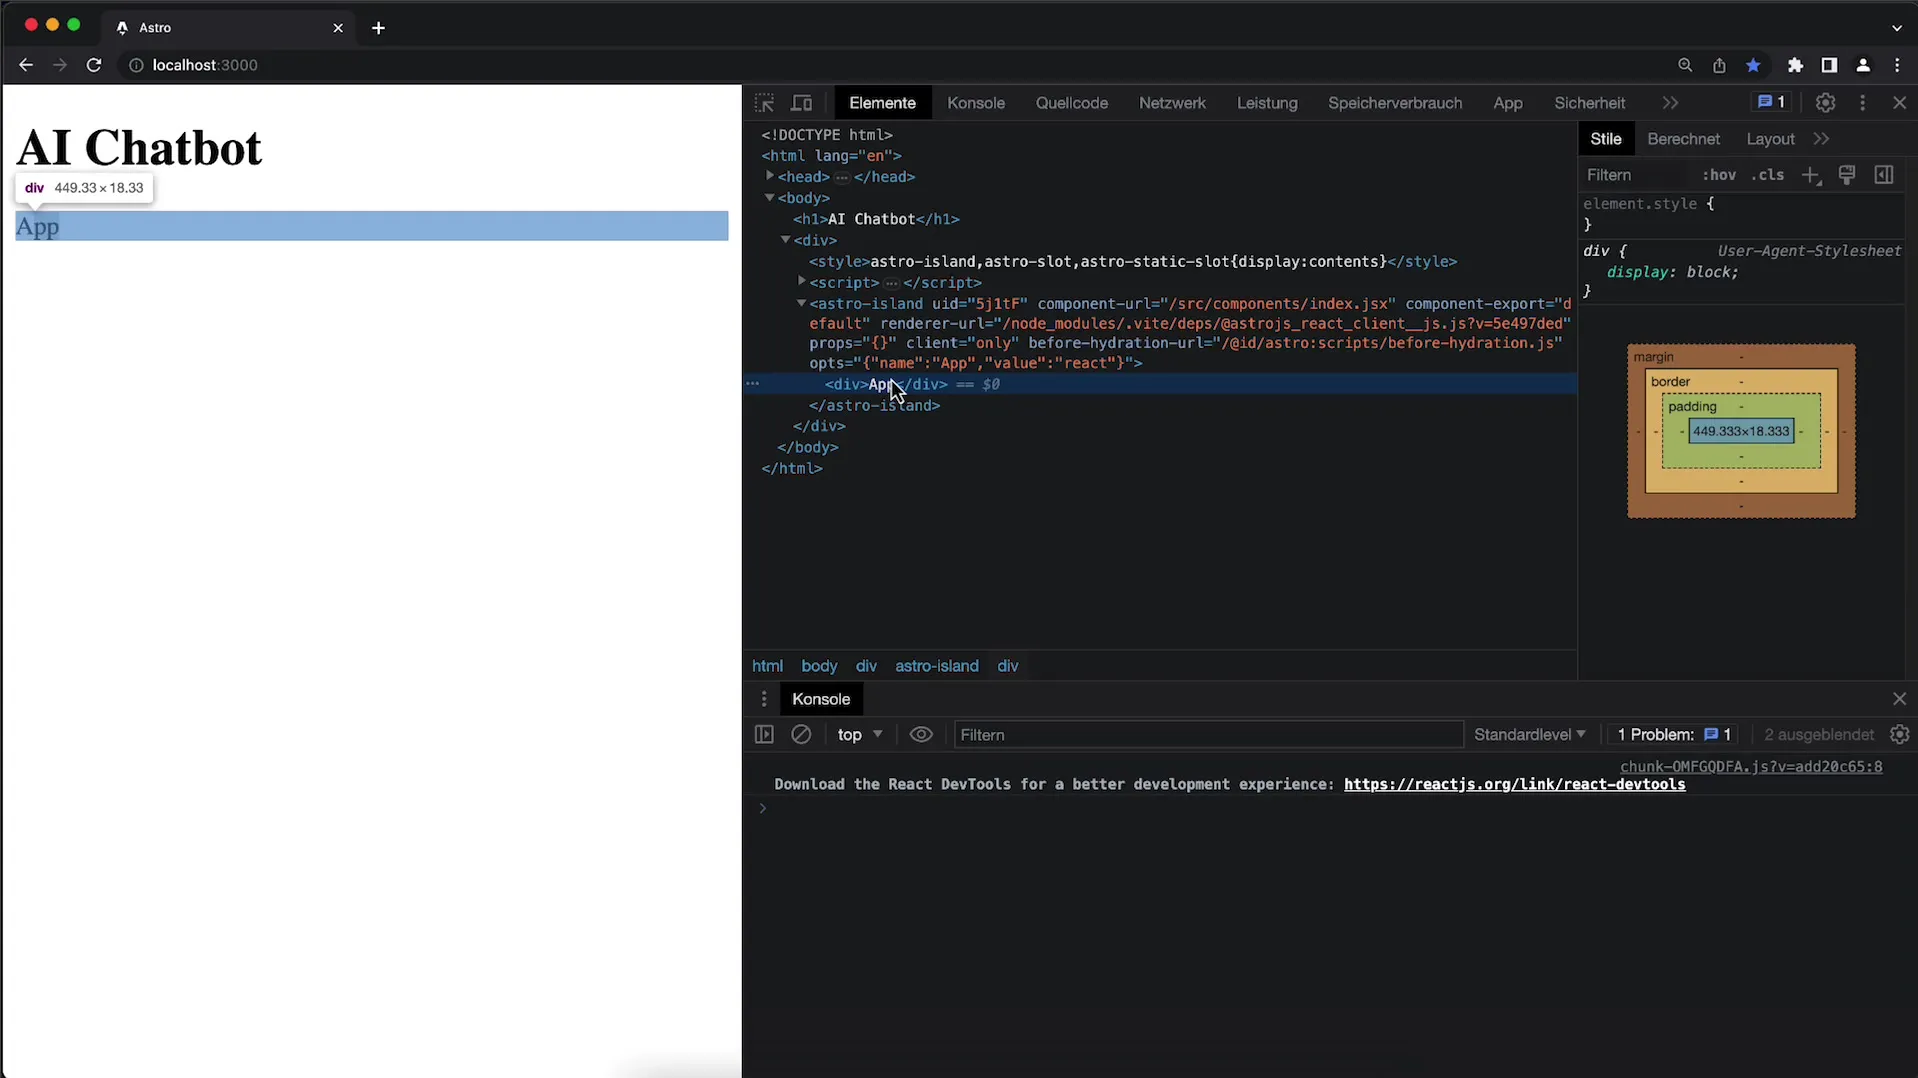Click the new style rule plus icon

[x=1811, y=175]
